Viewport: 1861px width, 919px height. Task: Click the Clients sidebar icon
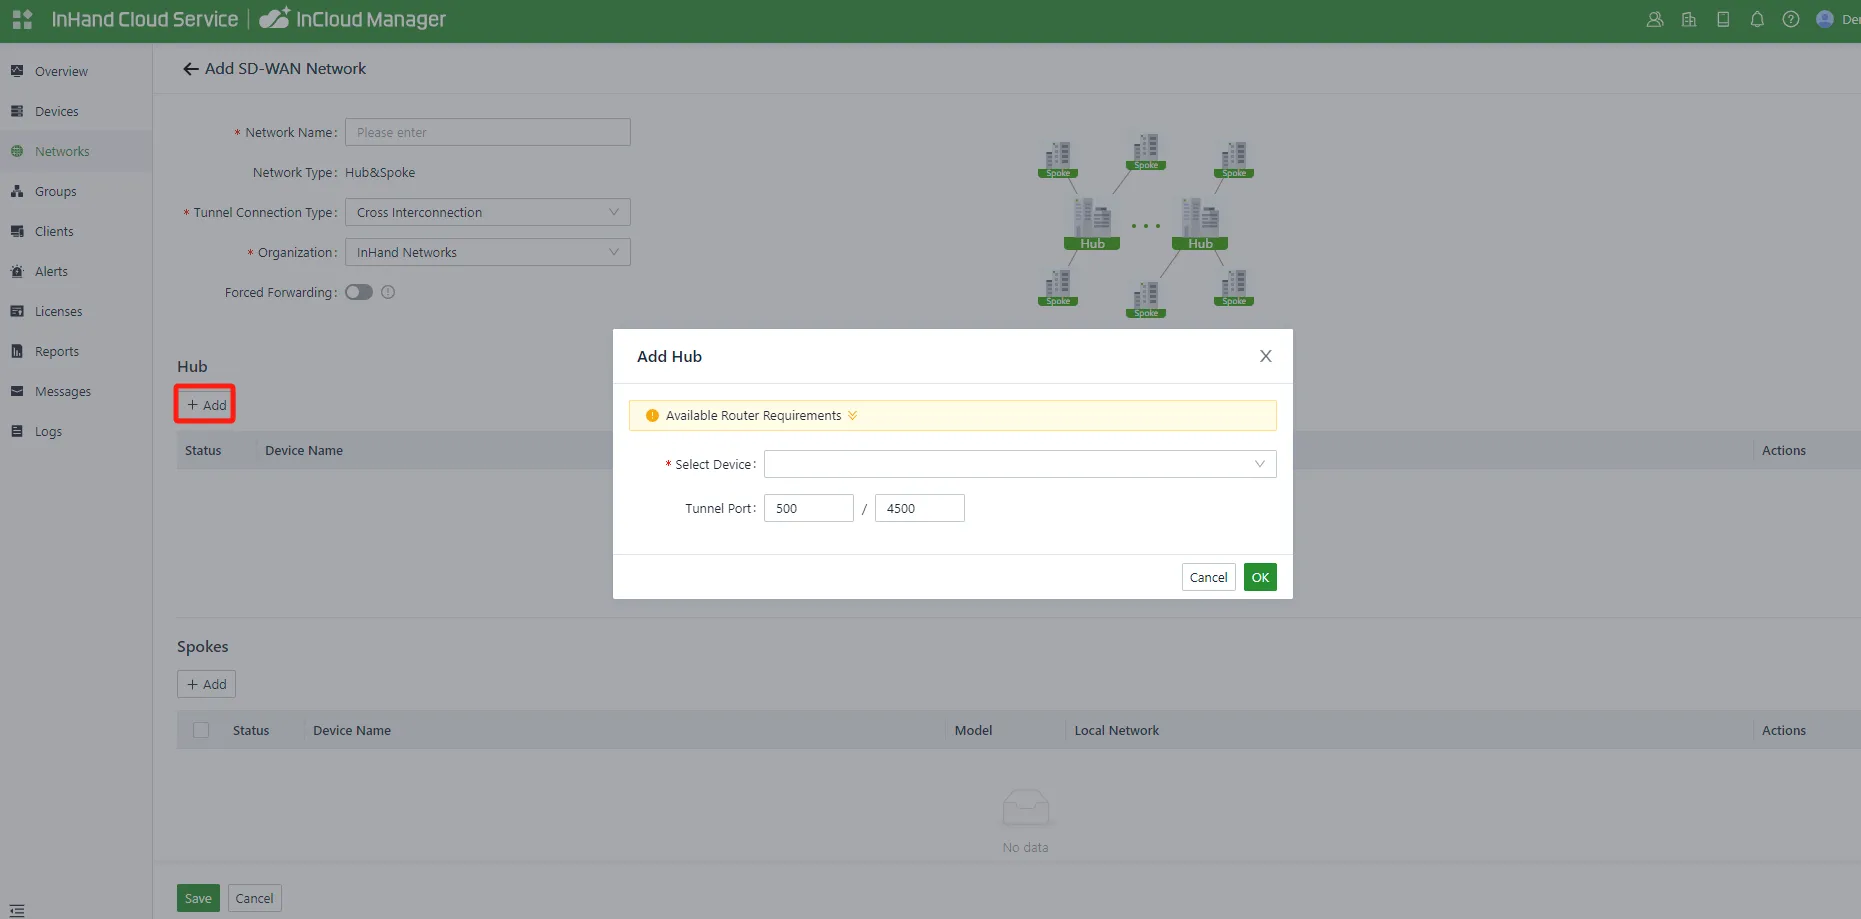point(17,231)
